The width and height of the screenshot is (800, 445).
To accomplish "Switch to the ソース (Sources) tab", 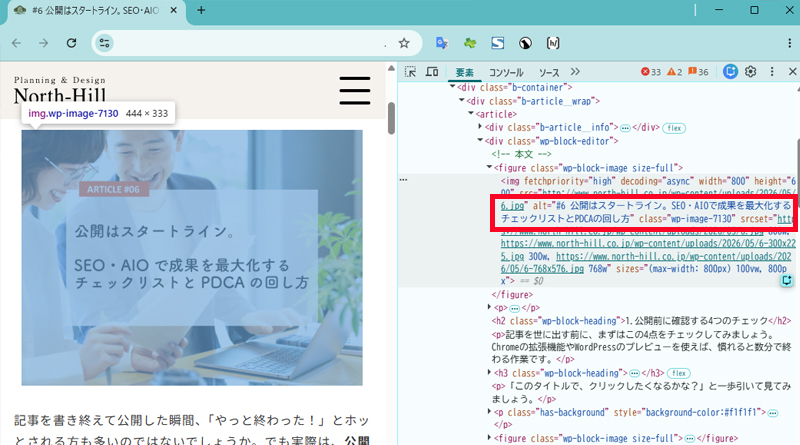I will point(549,72).
